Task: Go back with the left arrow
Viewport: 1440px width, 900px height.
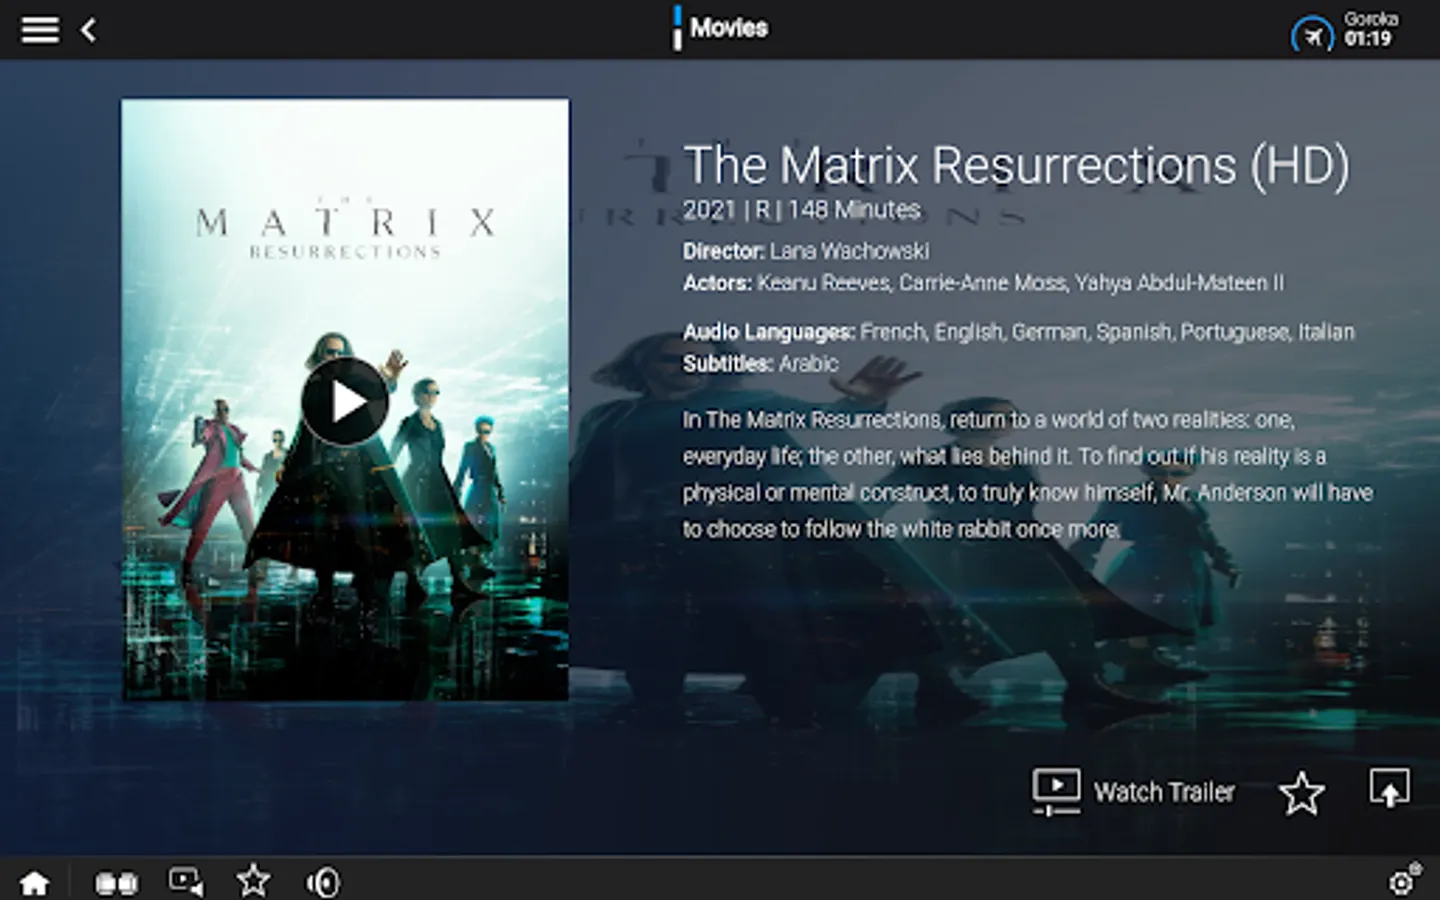Action: pos(89,30)
